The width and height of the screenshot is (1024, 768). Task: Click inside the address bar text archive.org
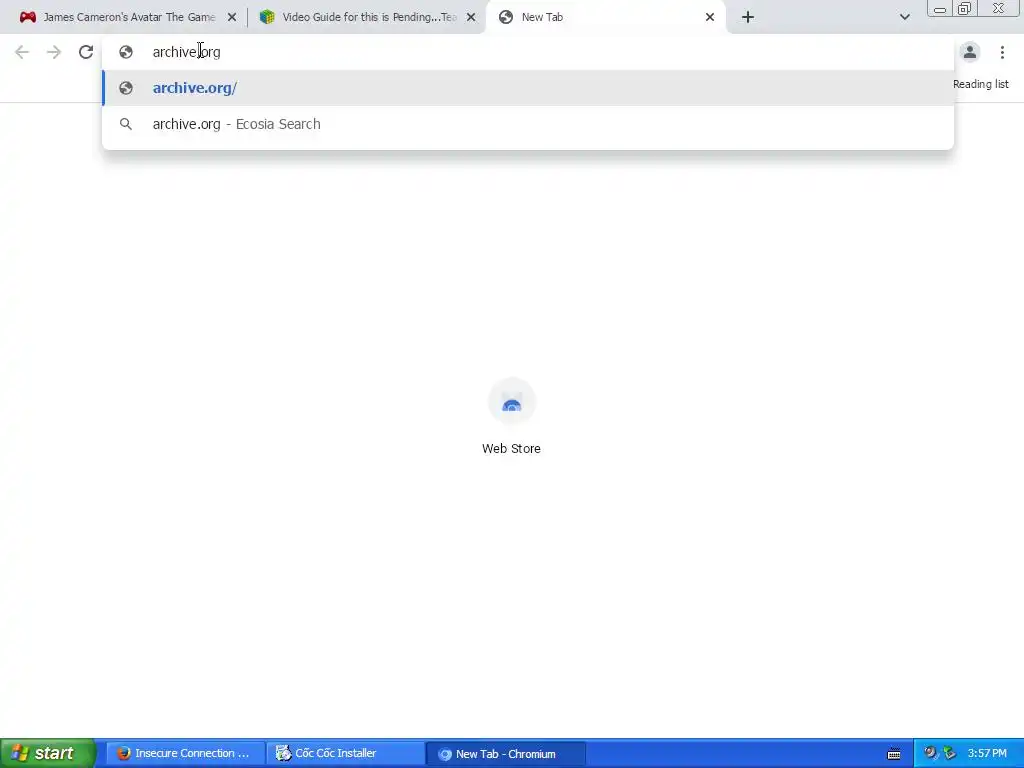click(186, 52)
